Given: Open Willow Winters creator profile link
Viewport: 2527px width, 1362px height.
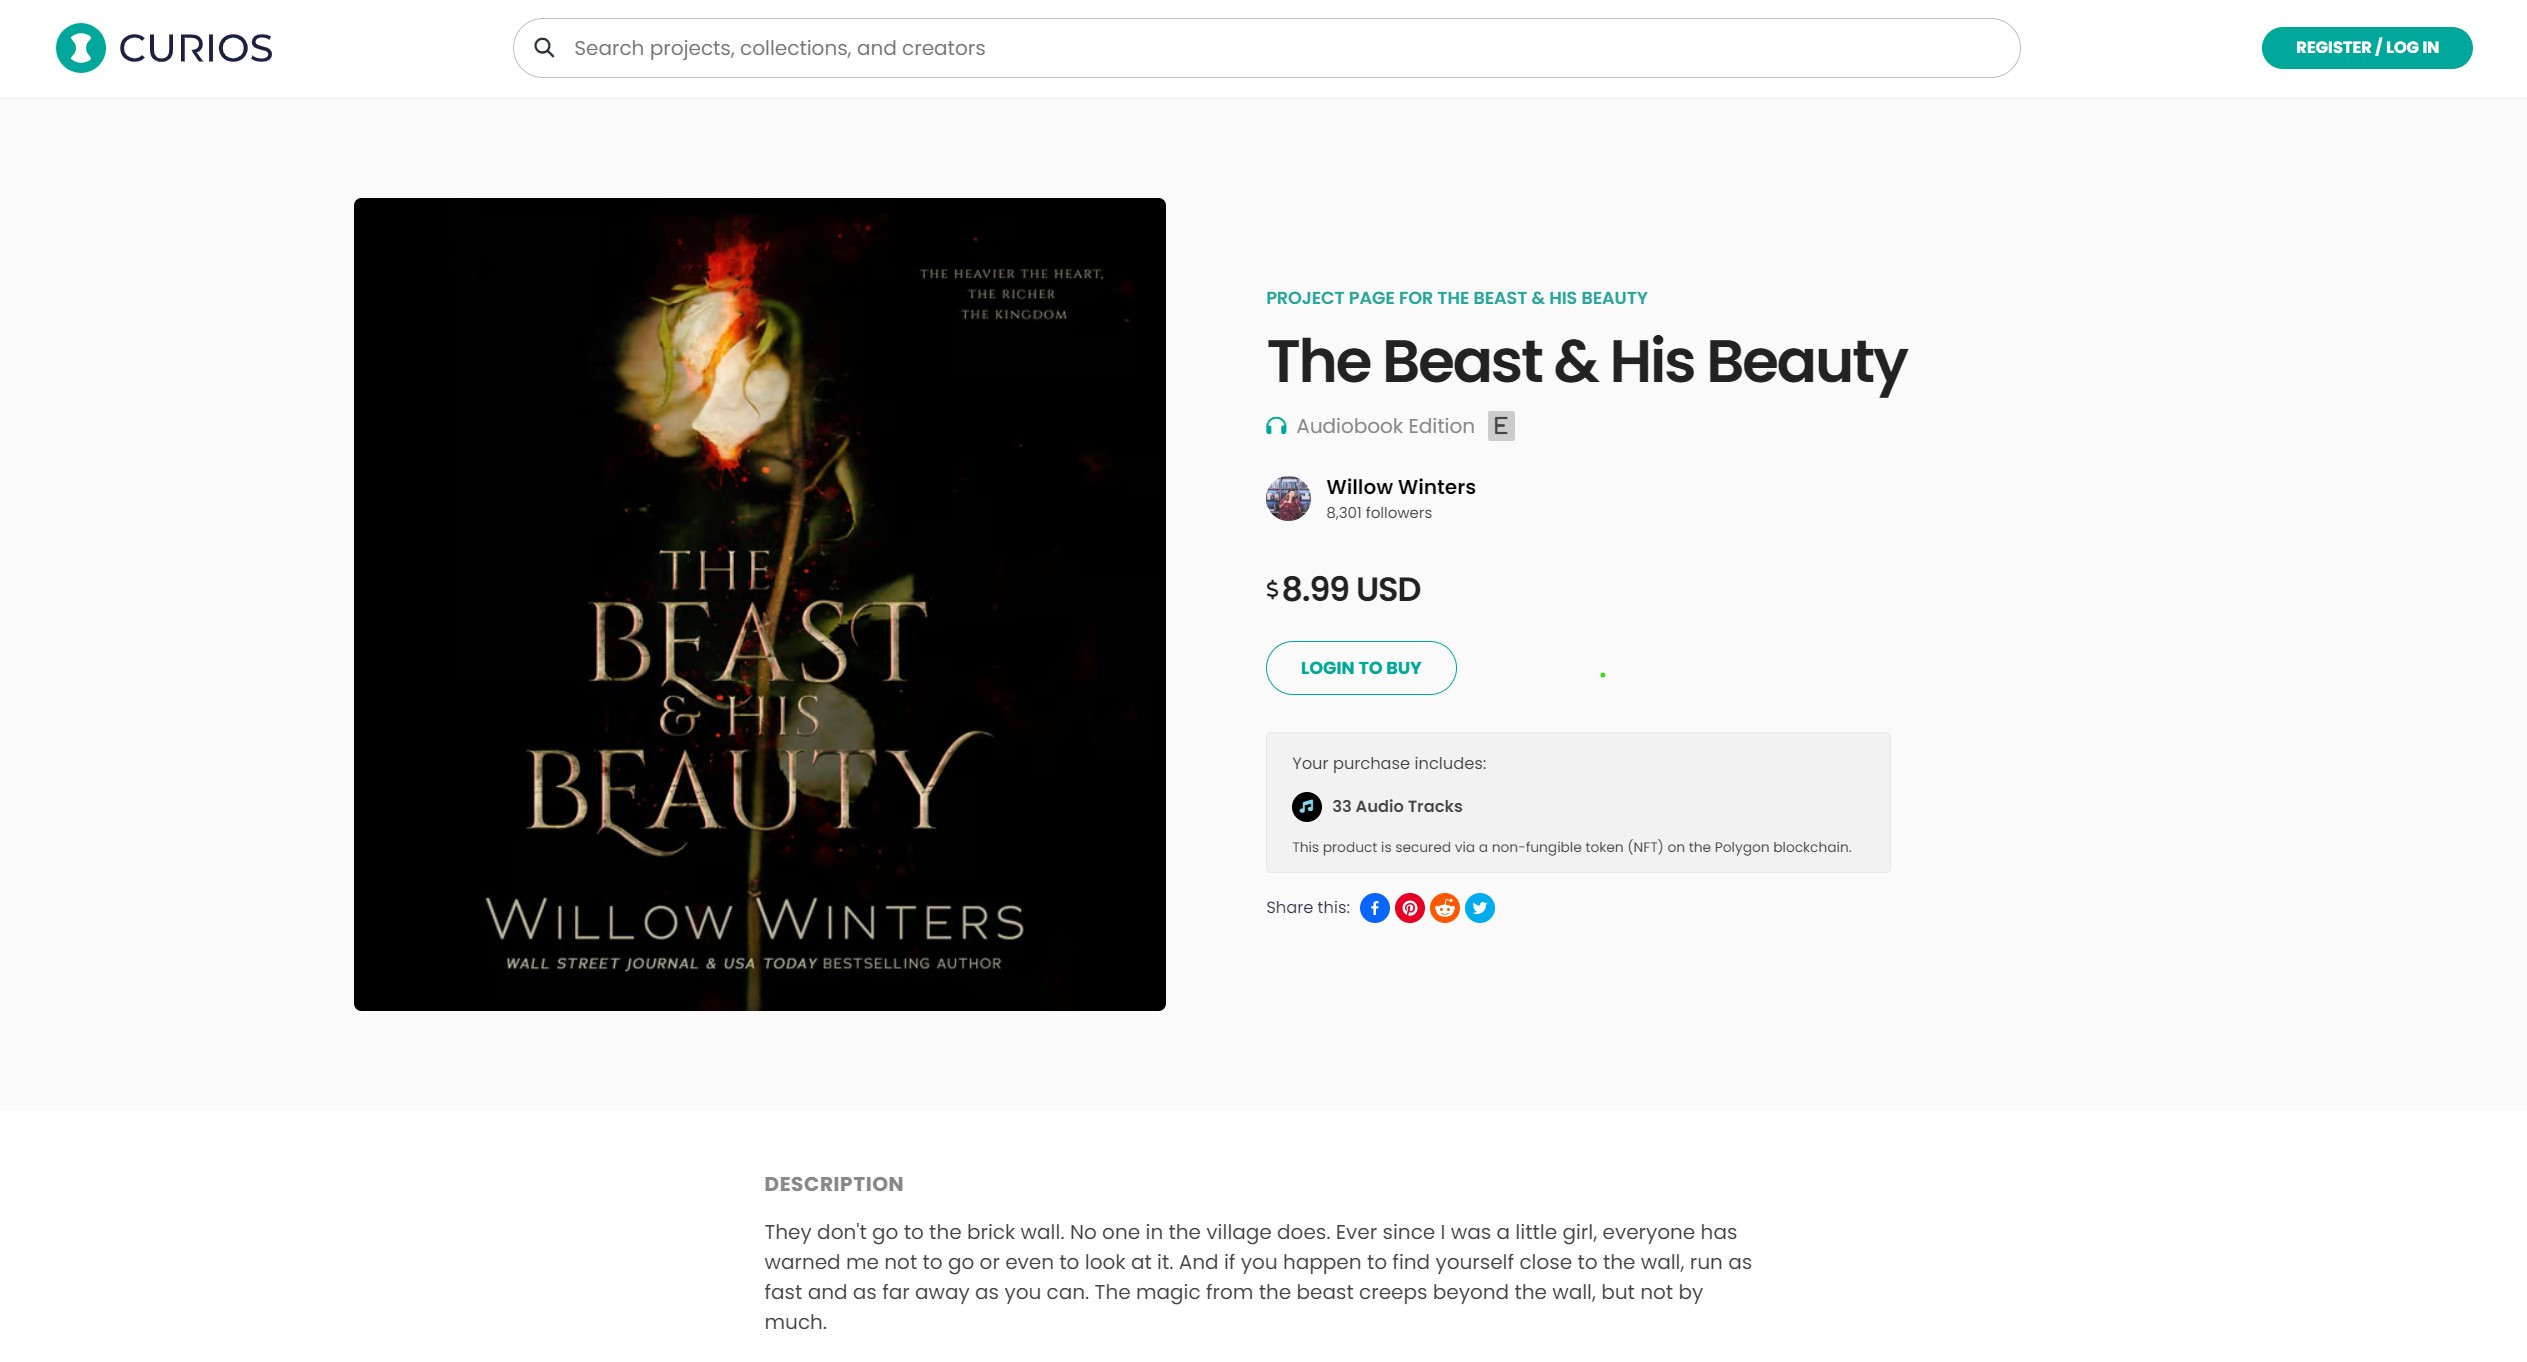Looking at the screenshot, I should [x=1401, y=487].
